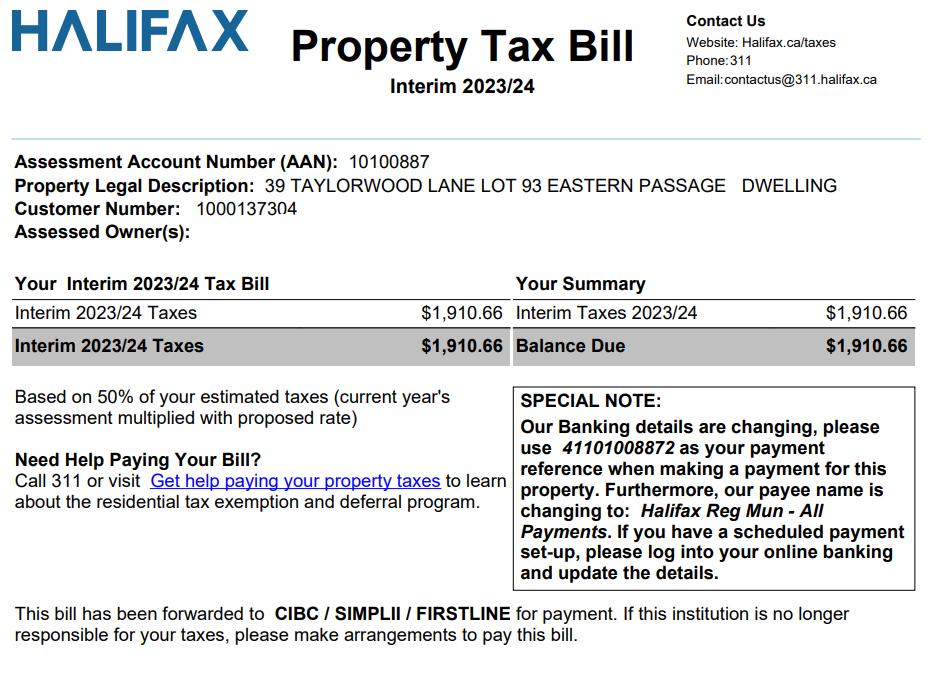Click the Halifax.ca/taxes website text
The height and width of the screenshot is (677, 935).
pos(788,42)
